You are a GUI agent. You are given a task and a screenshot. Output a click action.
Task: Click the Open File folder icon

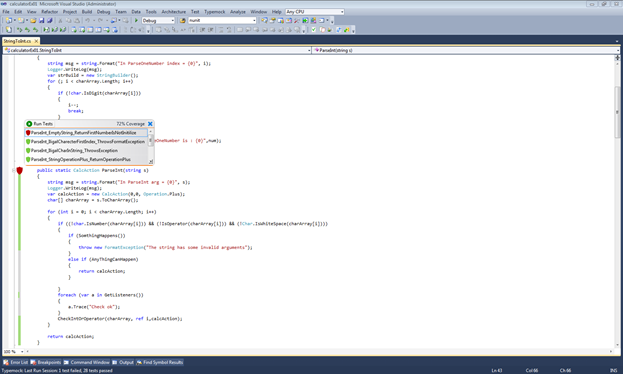(x=33, y=20)
